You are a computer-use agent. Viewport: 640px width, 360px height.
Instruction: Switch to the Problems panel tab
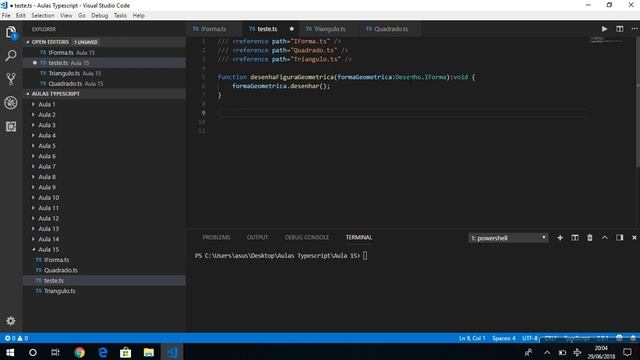[216, 238]
